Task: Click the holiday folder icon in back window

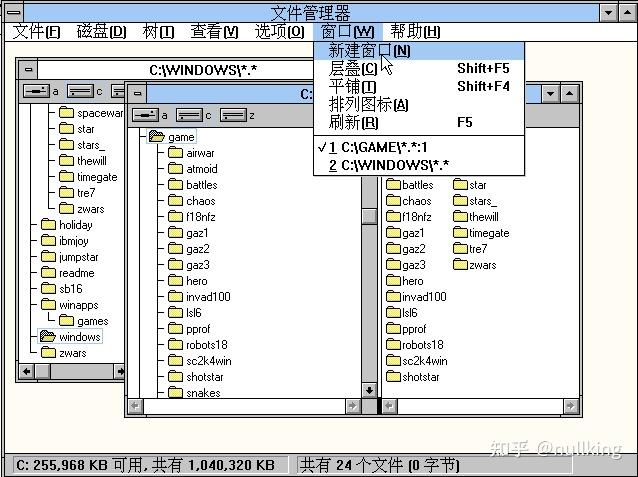Action: click(48, 225)
